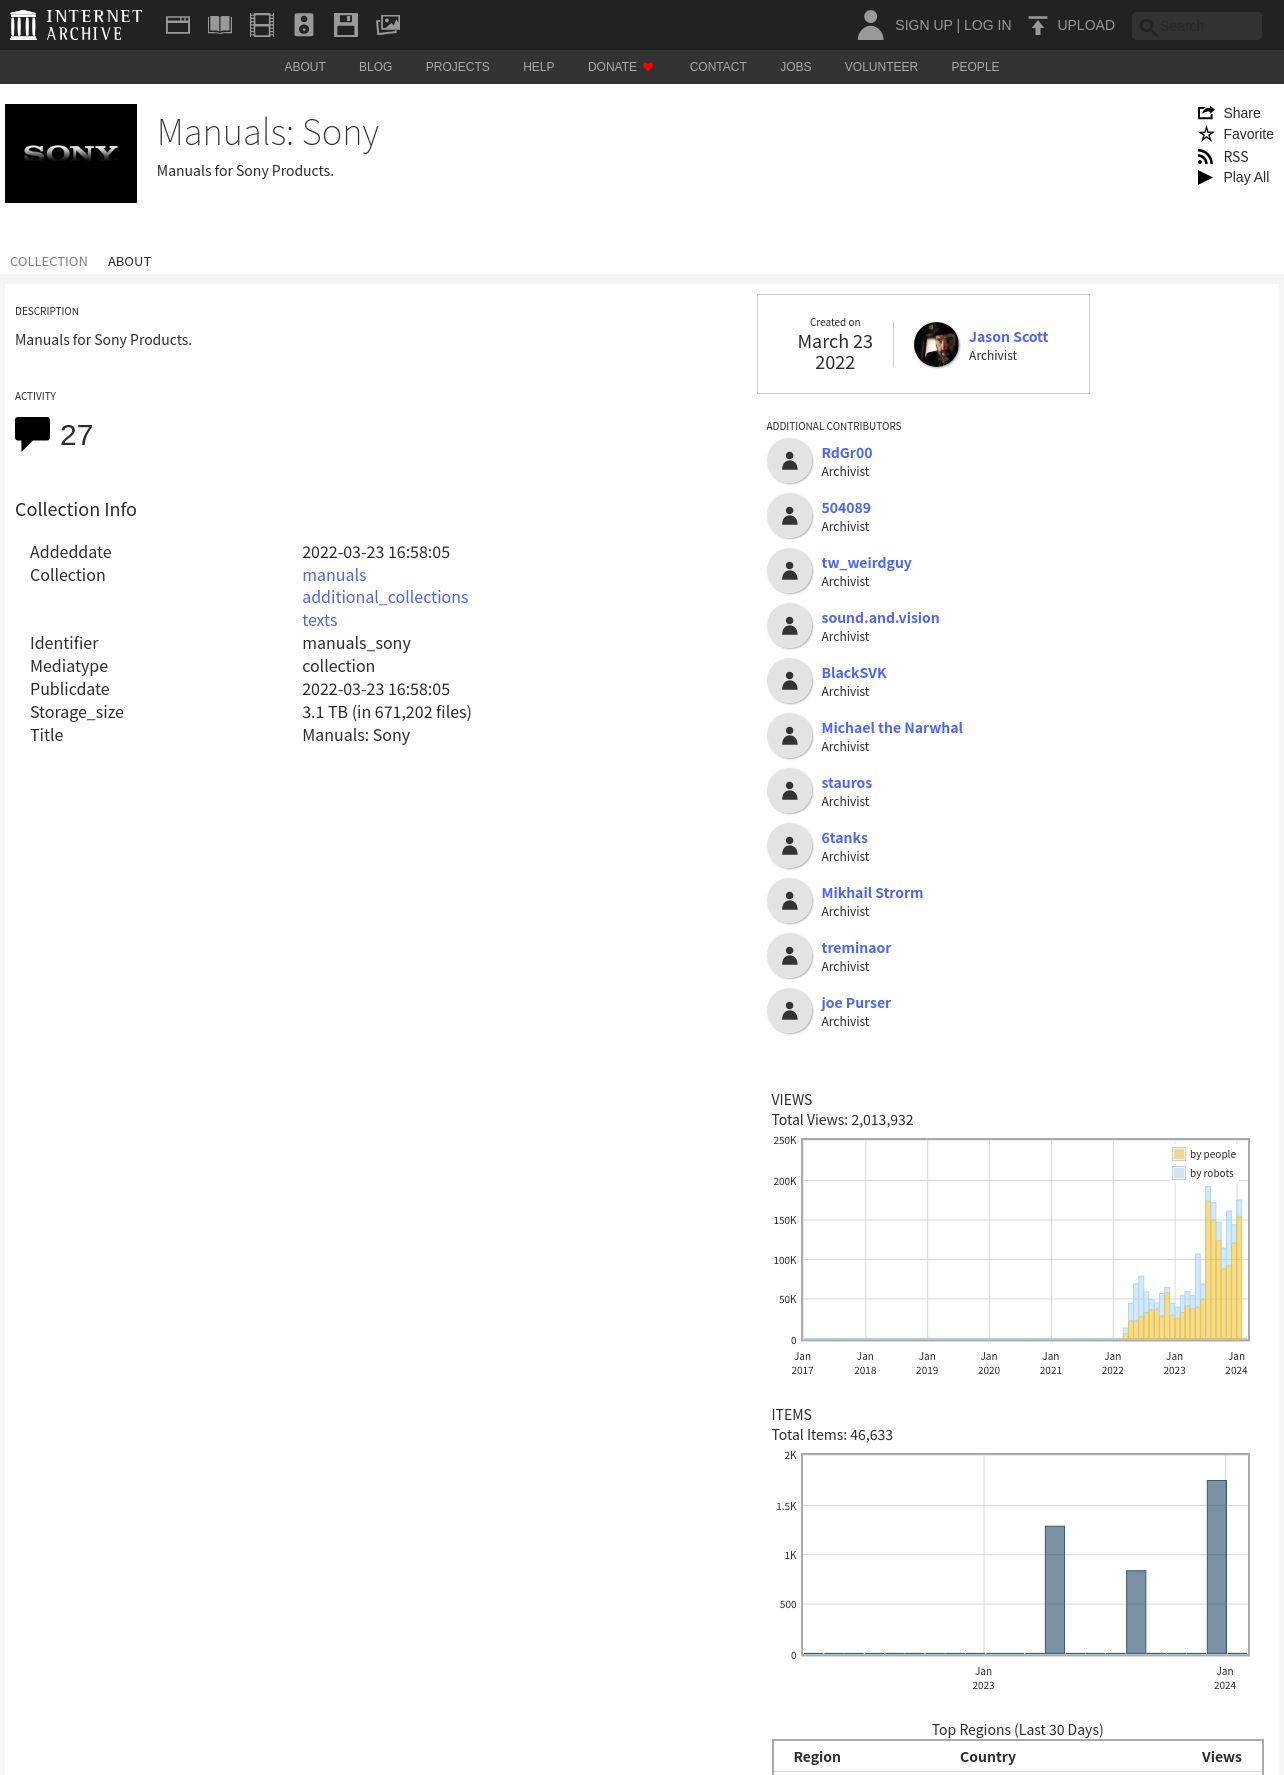Open the Images icon in top bar
Screen dimensions: 1284x1775
tap(388, 25)
